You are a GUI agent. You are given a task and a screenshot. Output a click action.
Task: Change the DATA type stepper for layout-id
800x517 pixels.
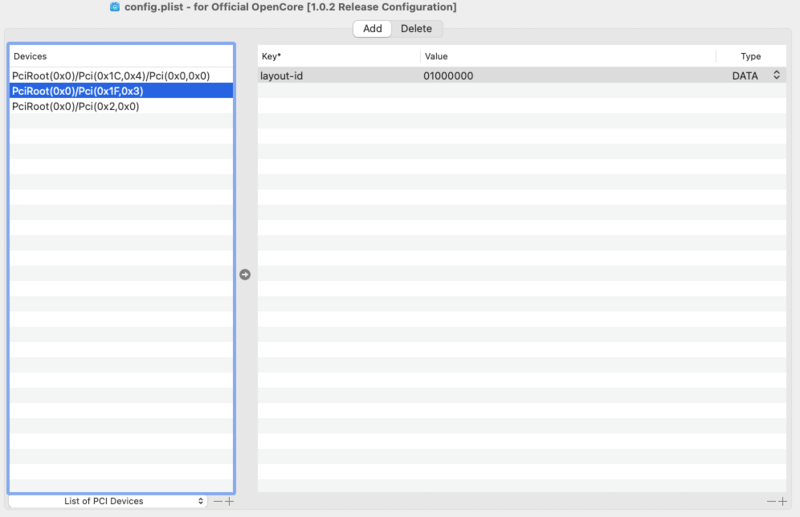(777, 75)
